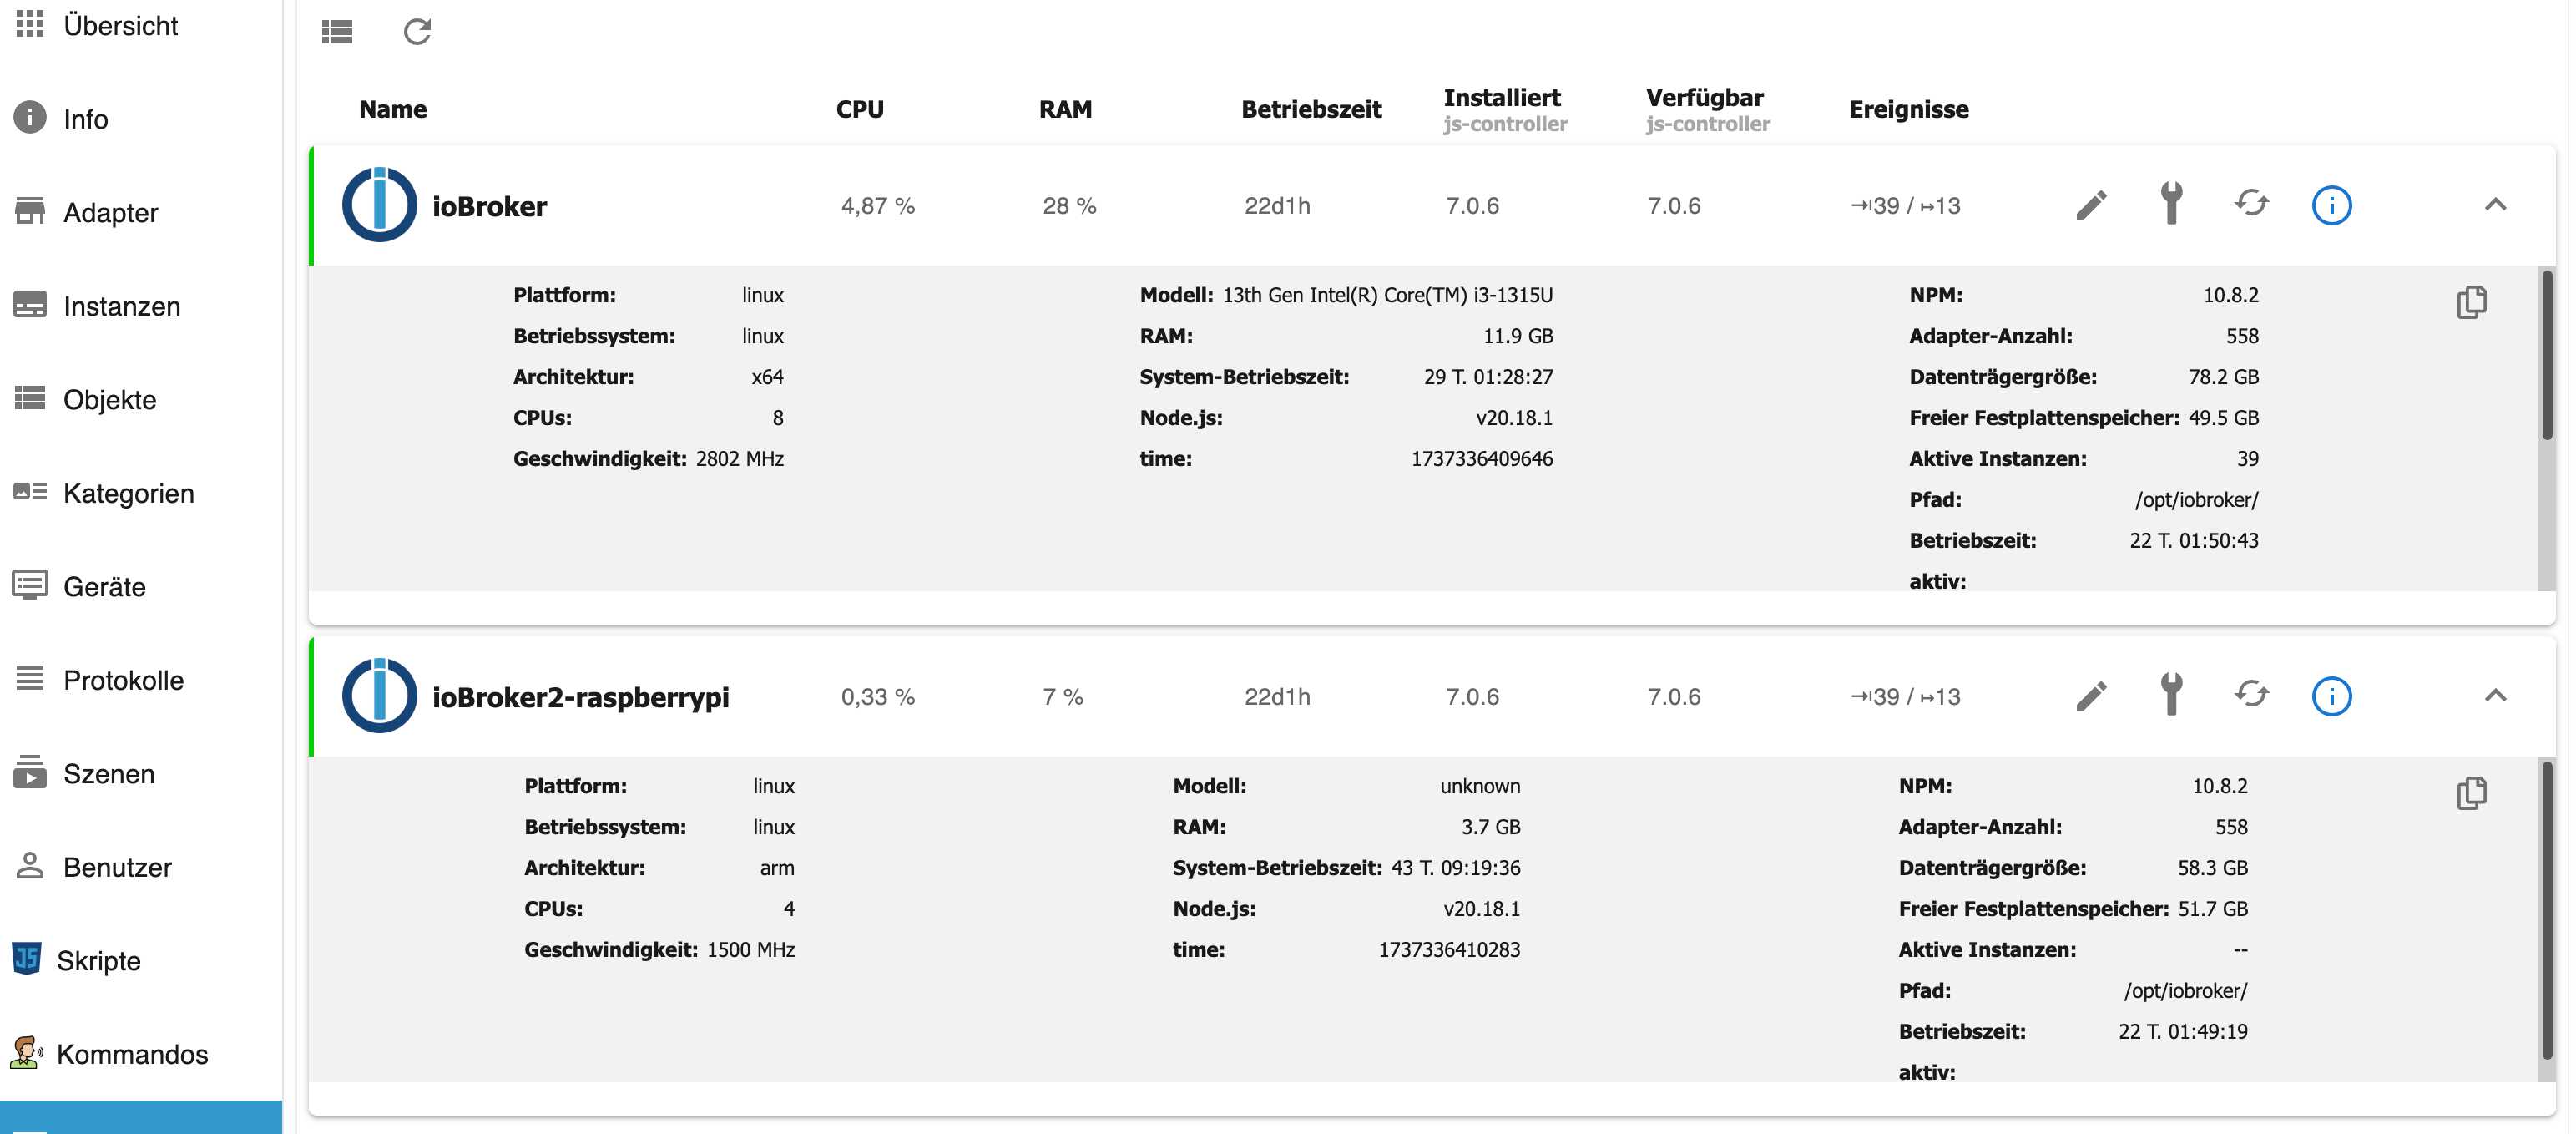
Task: Open Skripte in the sidebar
Action: [98, 960]
